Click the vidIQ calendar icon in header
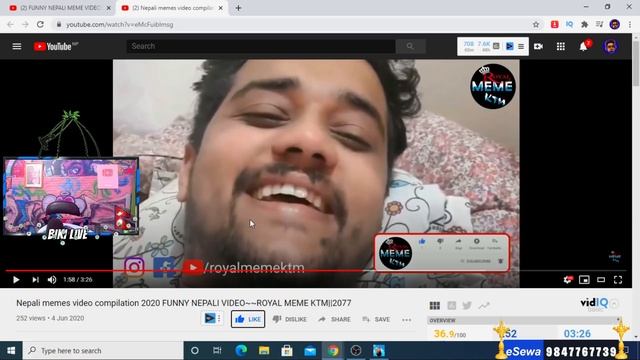The height and width of the screenshot is (360, 640). [x=496, y=47]
